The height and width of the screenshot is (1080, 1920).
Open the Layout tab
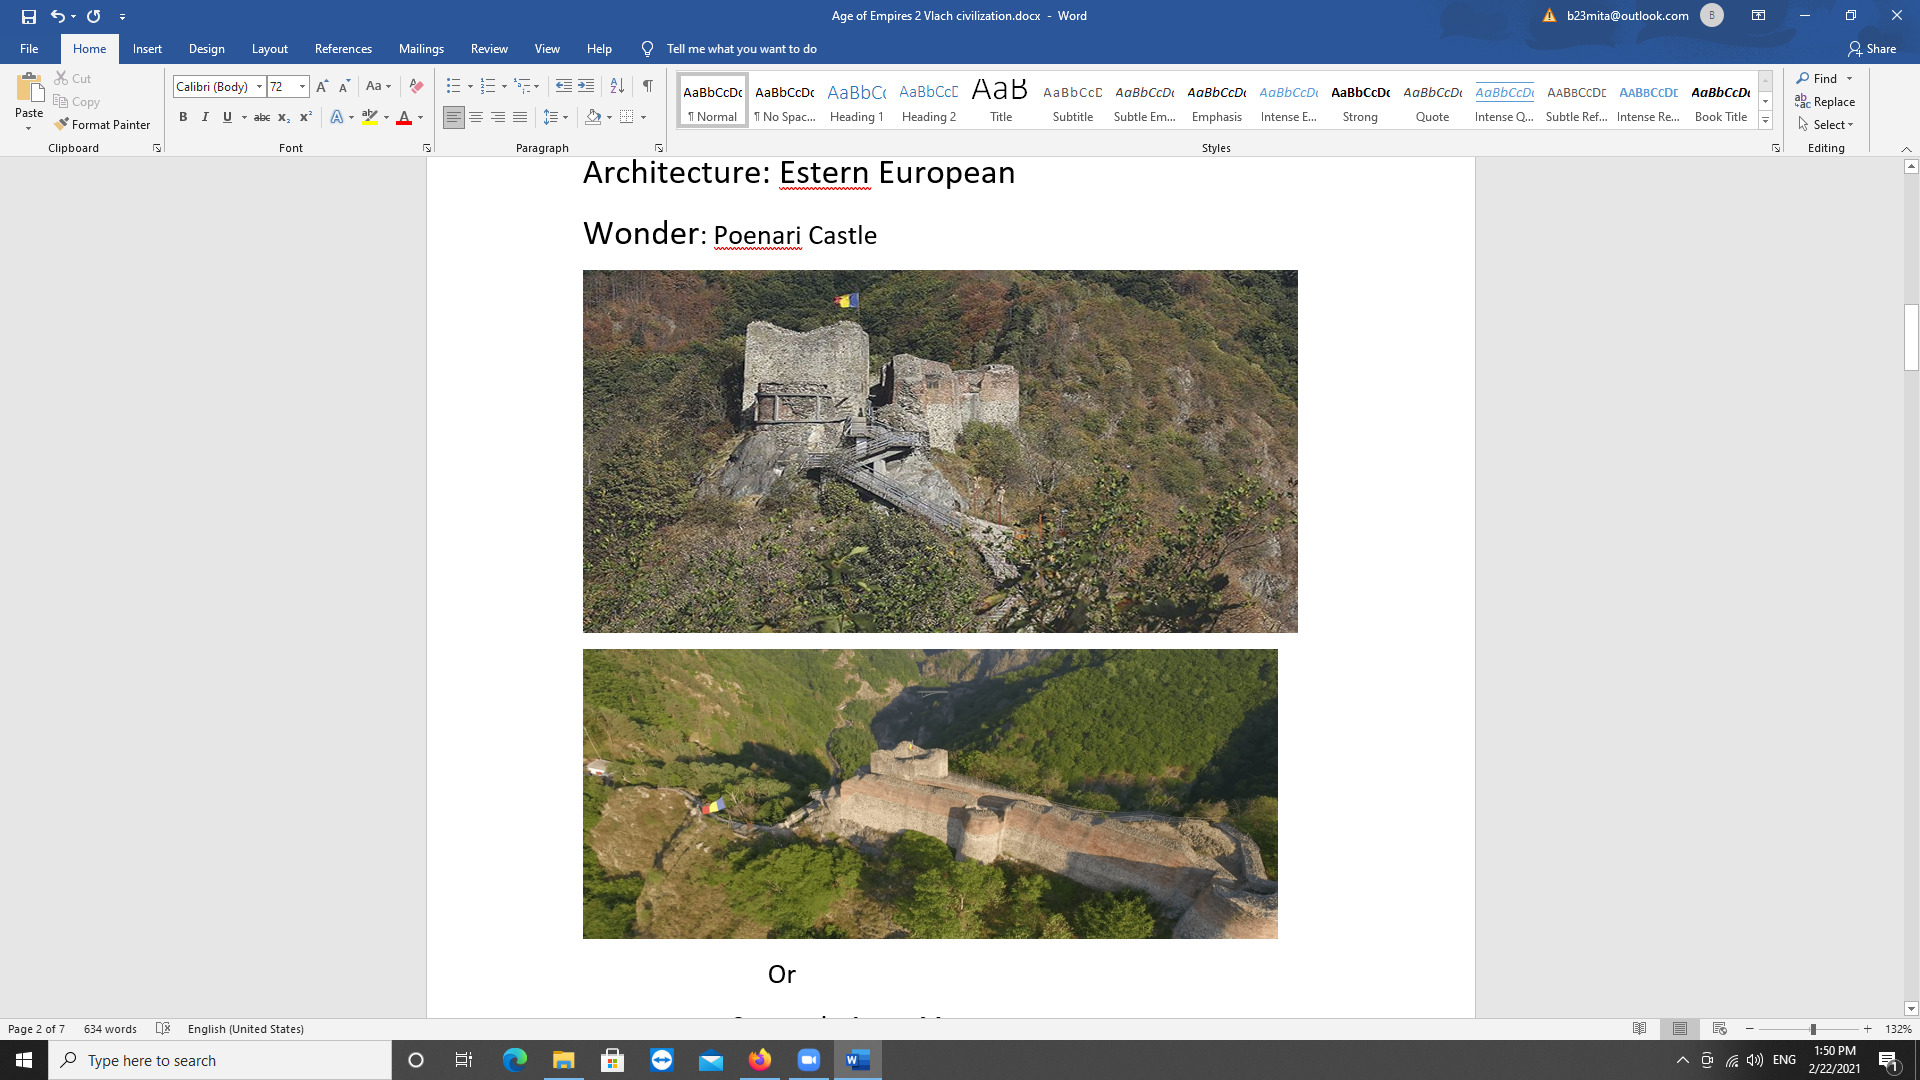pyautogui.click(x=270, y=48)
